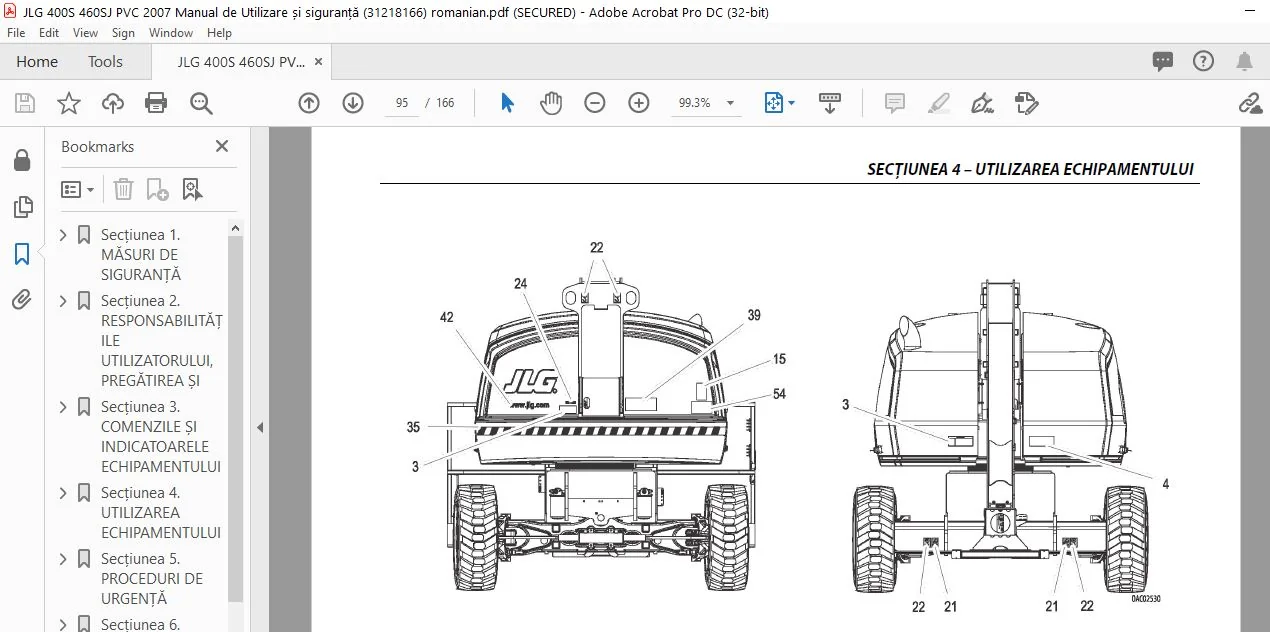This screenshot has width=1270, height=632.
Task: Go to the previous page with the up arrow
Action: [309, 103]
